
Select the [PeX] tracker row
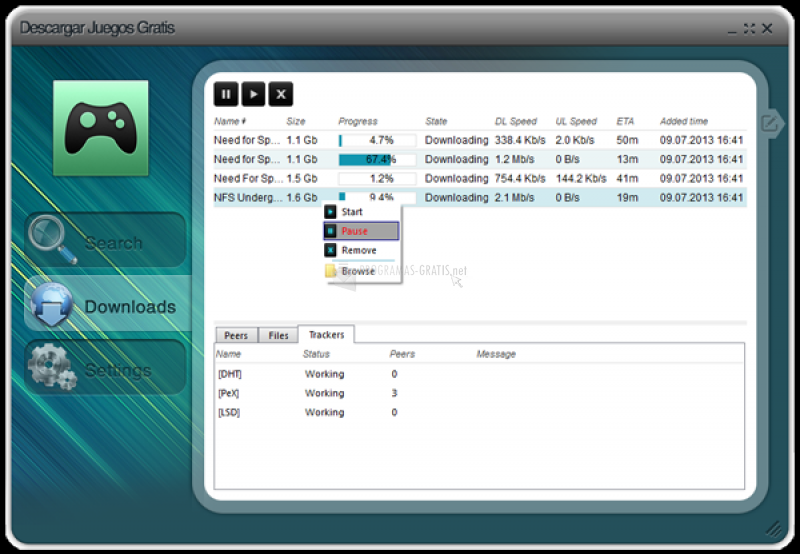[x=479, y=393]
